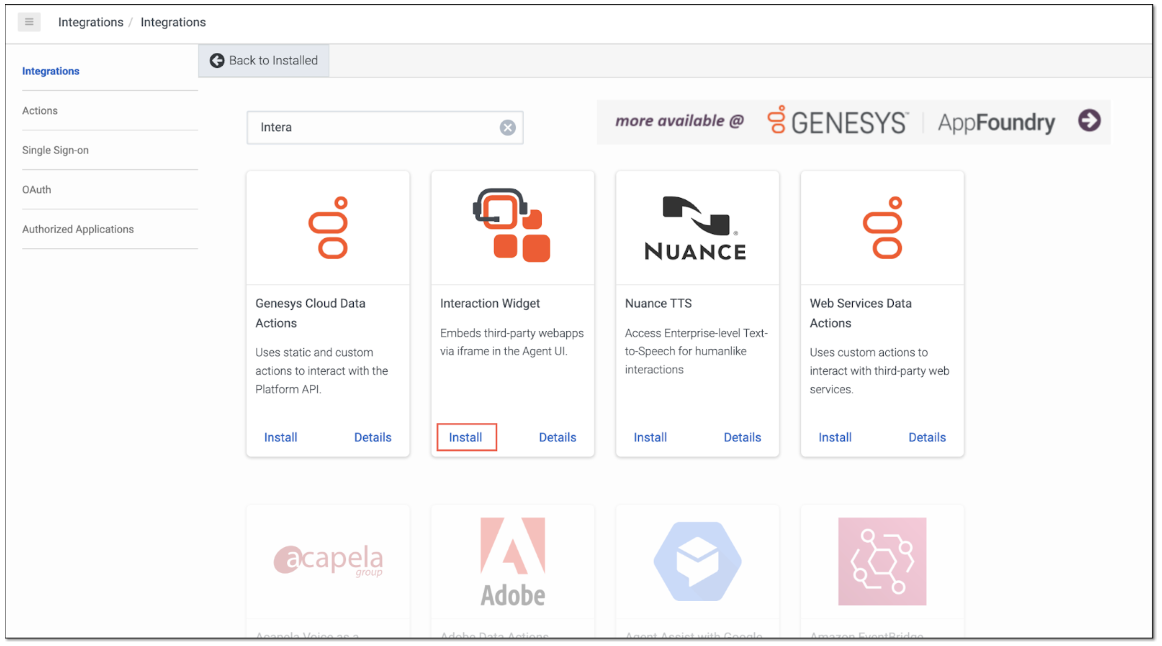This screenshot has width=1162, height=646.
Task: Click the first Integrations breadcrumb
Action: 90,22
